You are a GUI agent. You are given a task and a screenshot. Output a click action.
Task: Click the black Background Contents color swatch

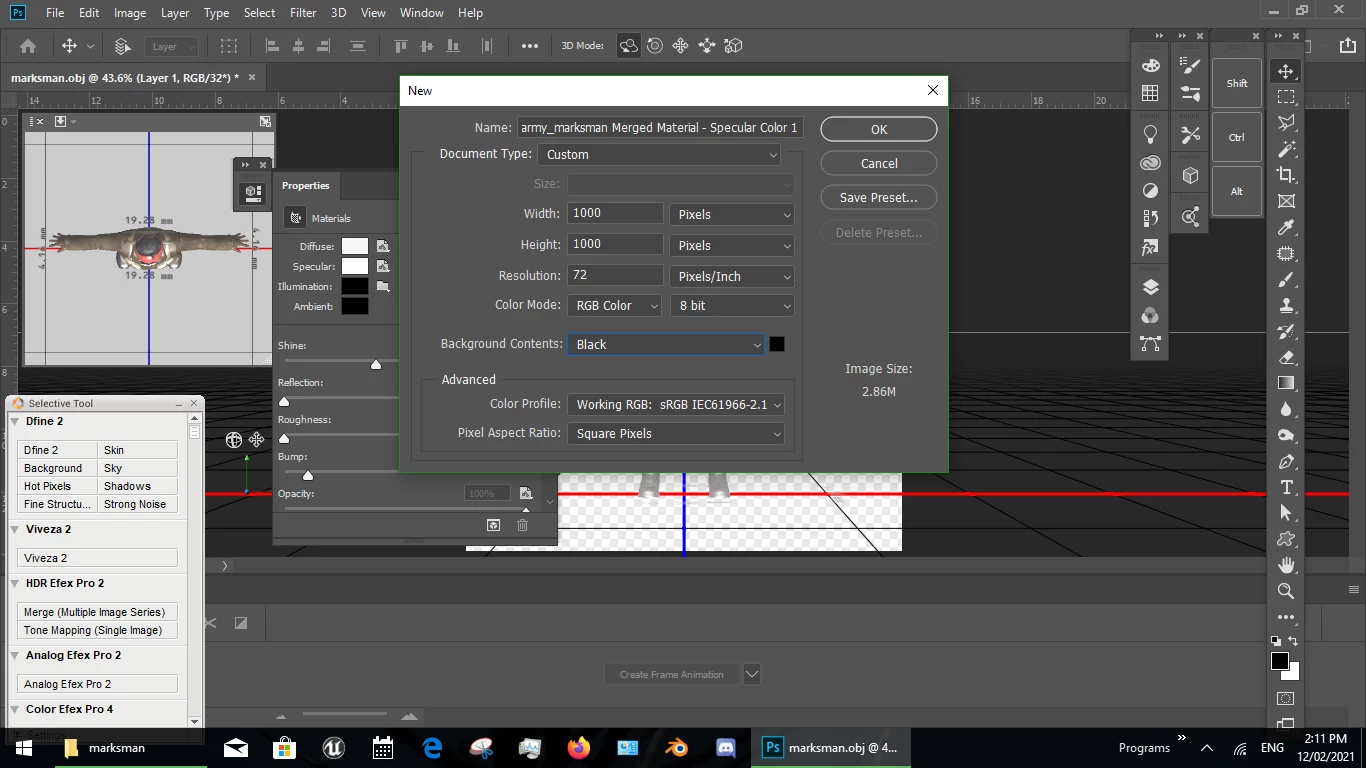pyautogui.click(x=777, y=344)
